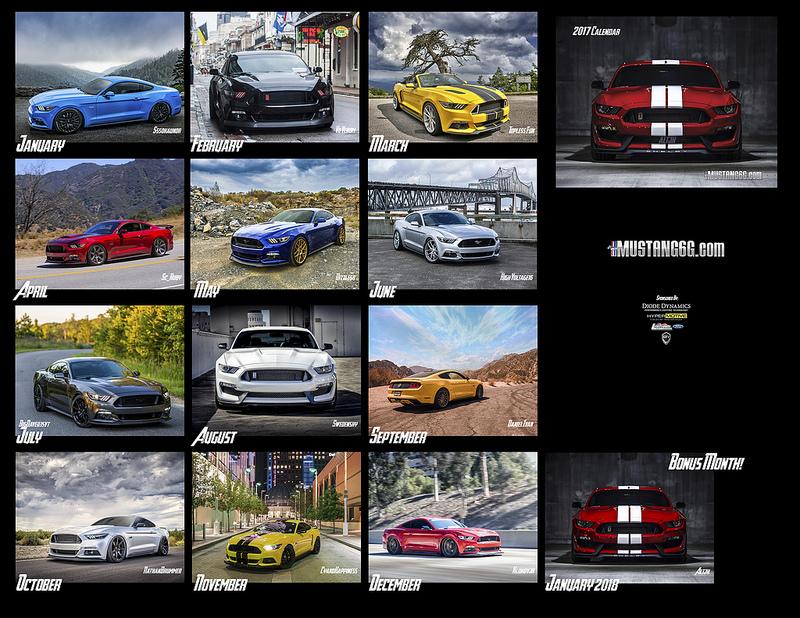The height and width of the screenshot is (618, 800).
Task: Click the "June" month label
Action: [x=383, y=290]
